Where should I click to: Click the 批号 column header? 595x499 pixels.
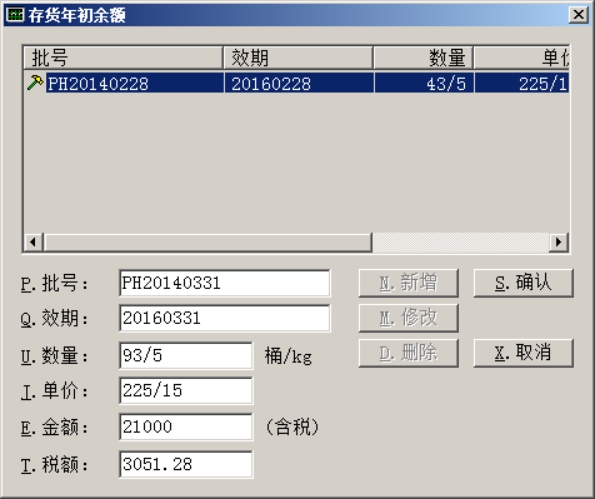[x=123, y=58]
